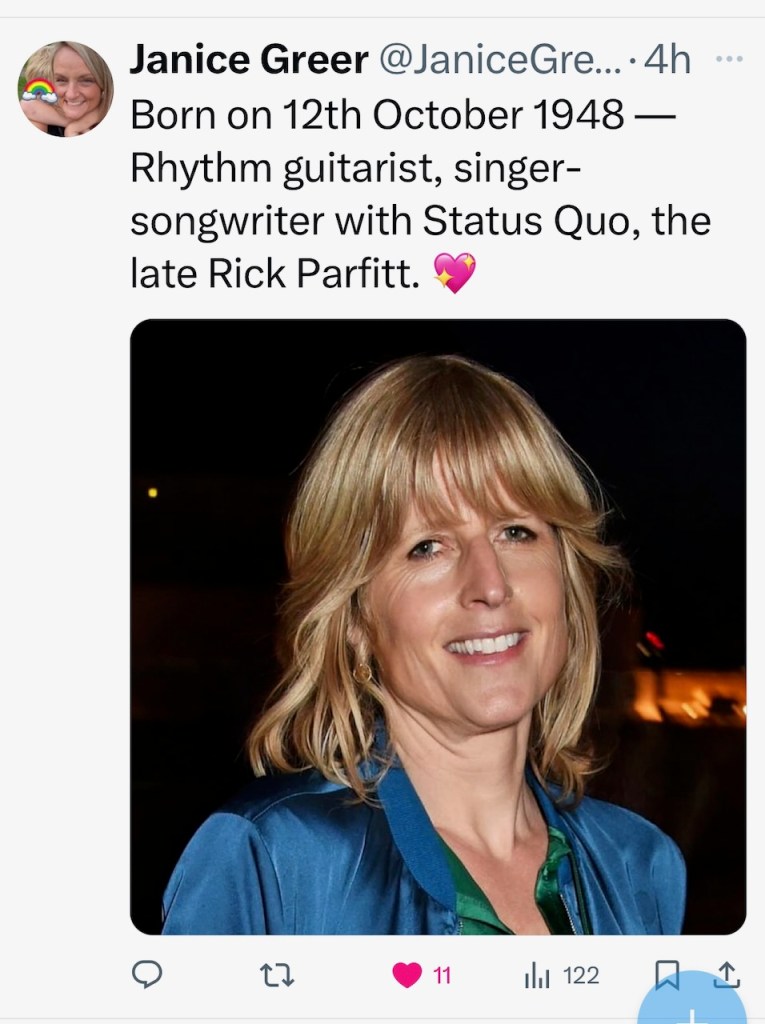The image size is (765, 1024).
Task: Tap the like count of 11
Action: [442, 975]
